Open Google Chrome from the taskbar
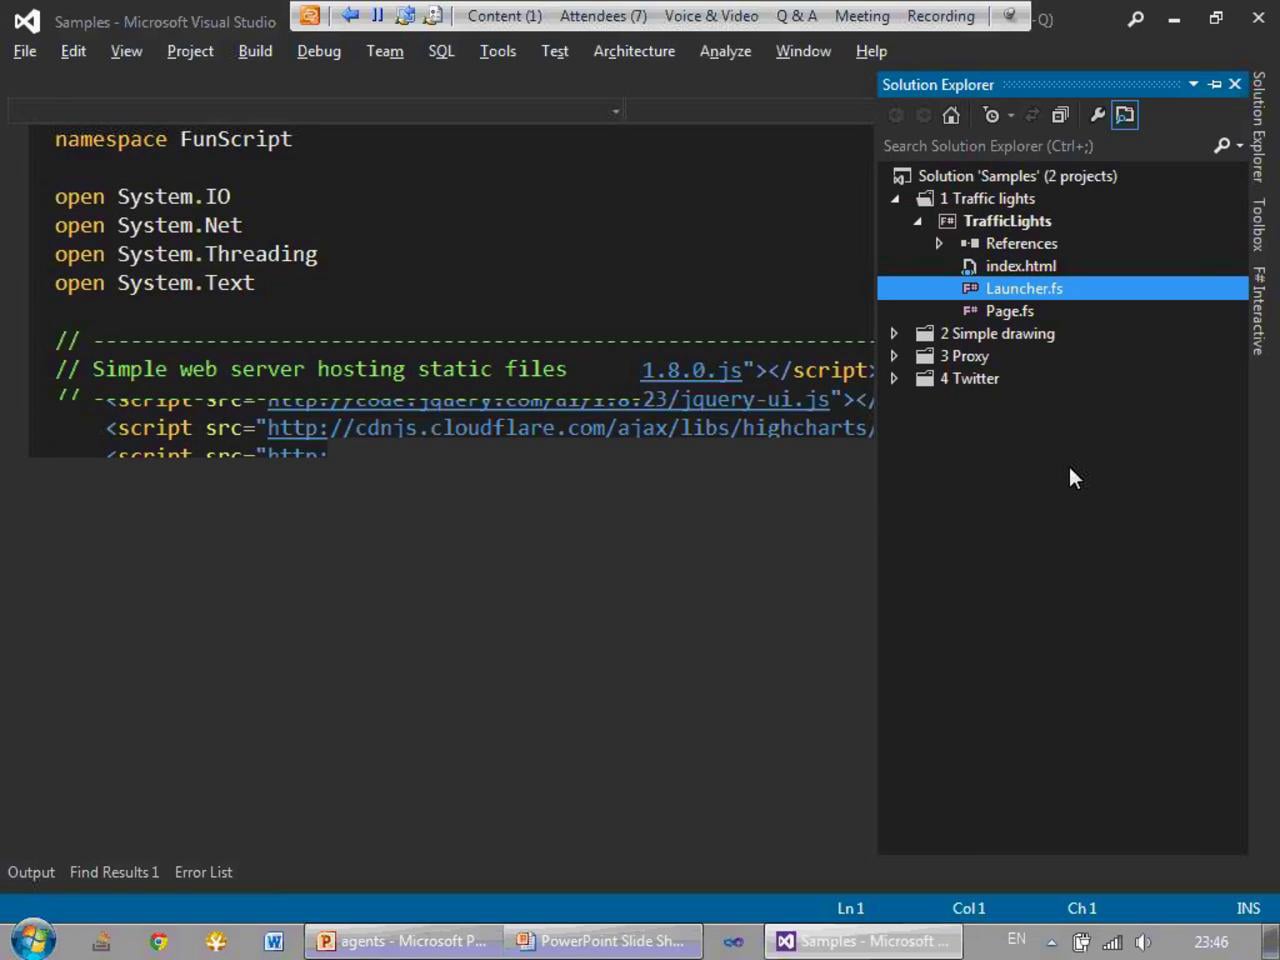The height and width of the screenshot is (960, 1280). [158, 941]
